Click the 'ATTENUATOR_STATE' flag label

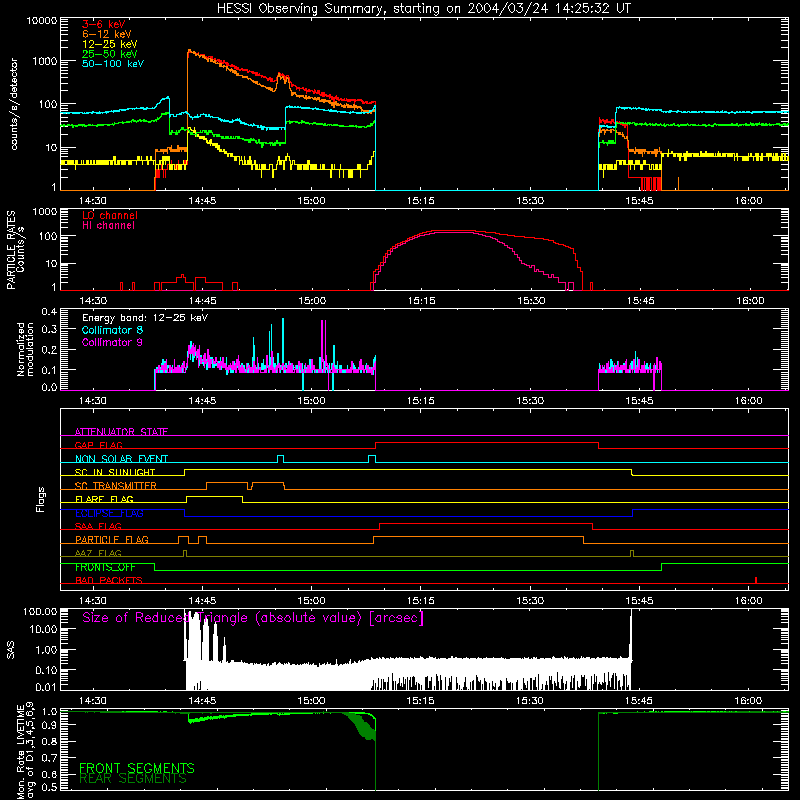[121, 432]
